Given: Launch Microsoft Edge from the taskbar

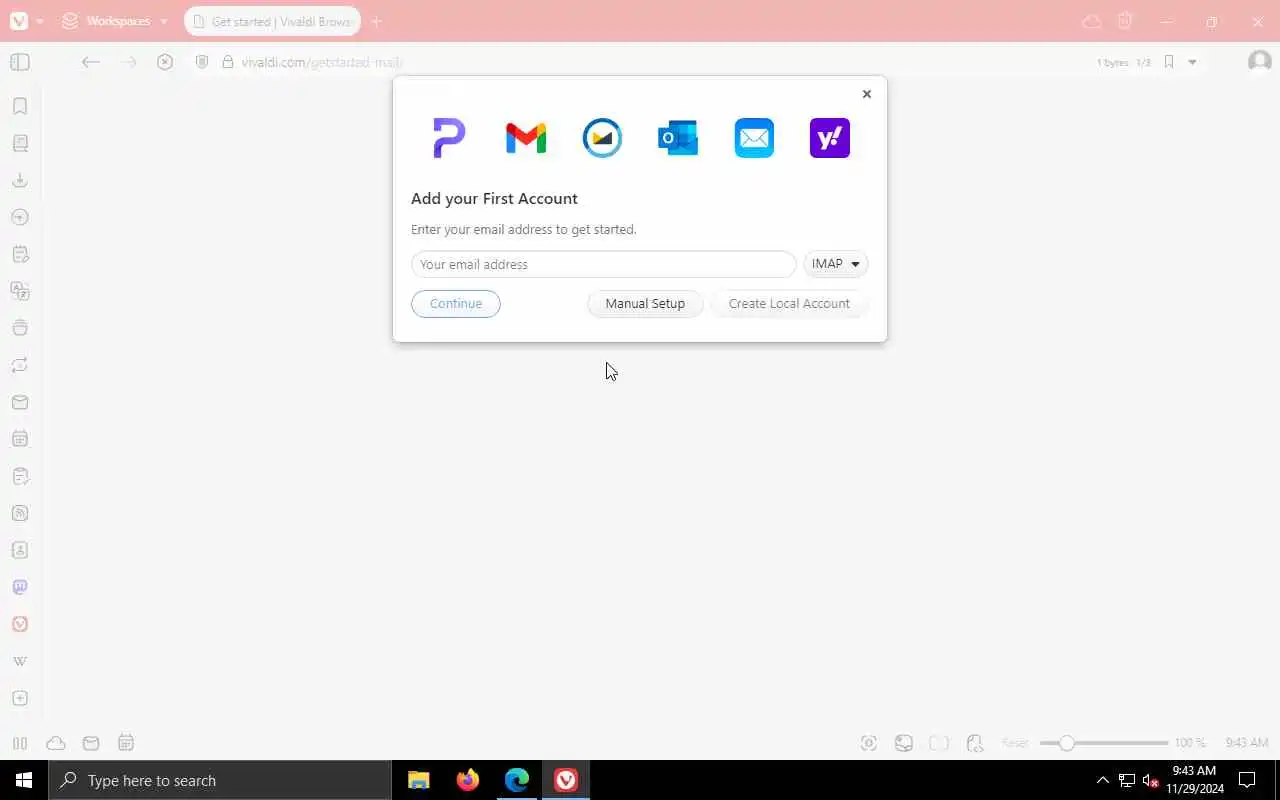Looking at the screenshot, I should [517, 780].
